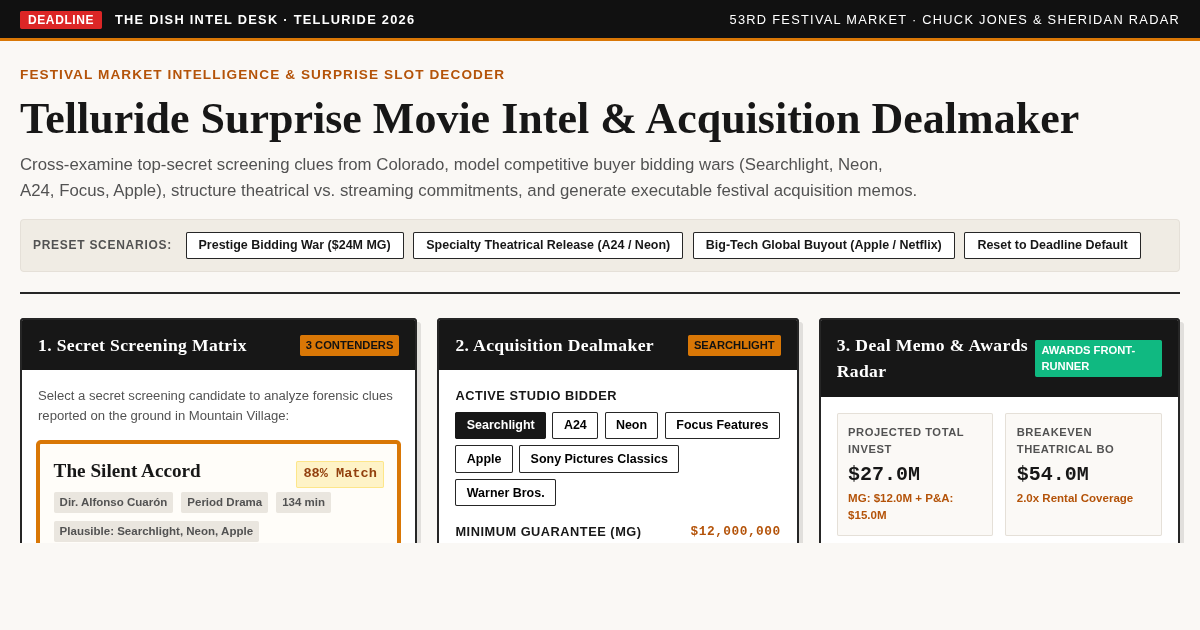Image resolution: width=1200 pixels, height=630 pixels.
Task: Click the ACTIVE STUDIO BIDDER label
Action: click(x=536, y=396)
